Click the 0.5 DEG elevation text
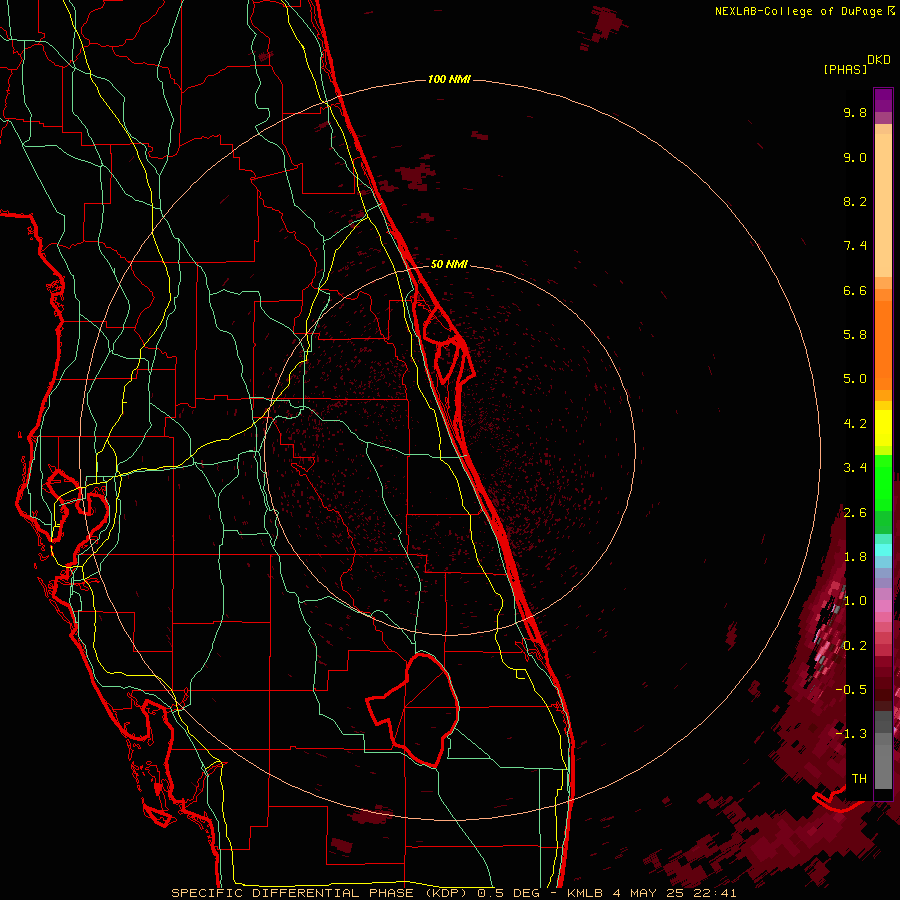The width and height of the screenshot is (900, 900). [508, 893]
